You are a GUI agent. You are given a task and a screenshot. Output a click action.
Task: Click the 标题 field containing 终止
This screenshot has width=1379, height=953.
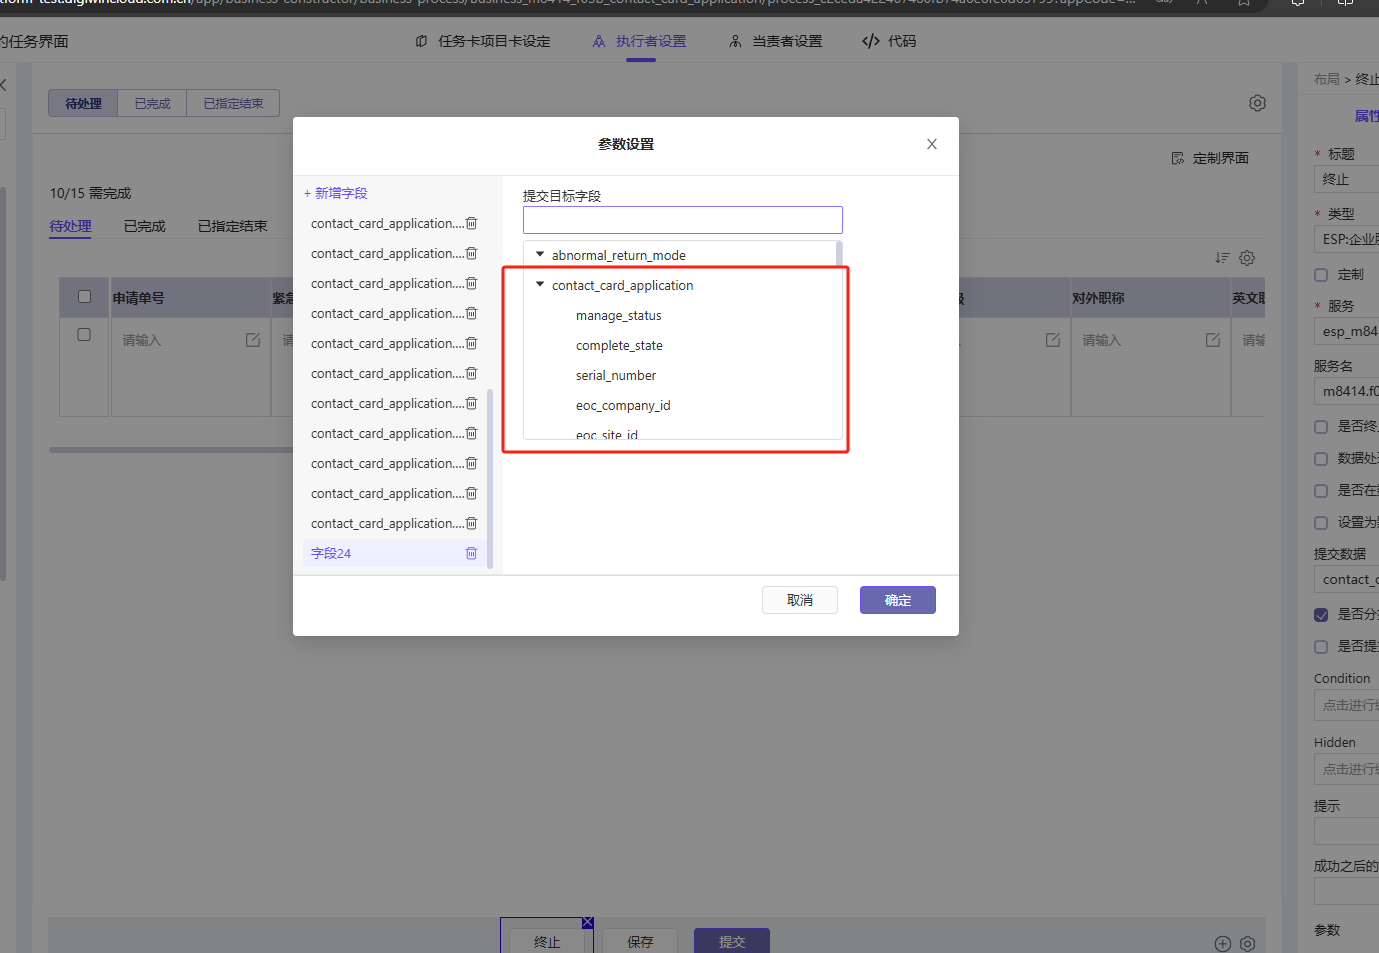point(1346,179)
